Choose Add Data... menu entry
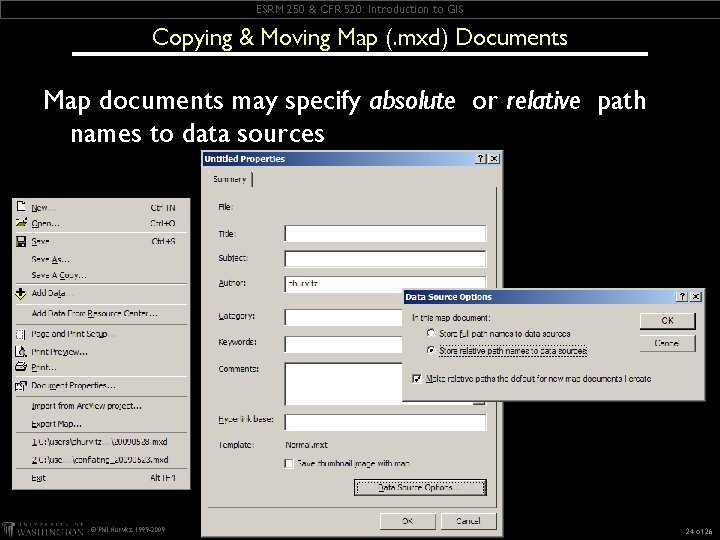720x540 pixels. (103, 293)
